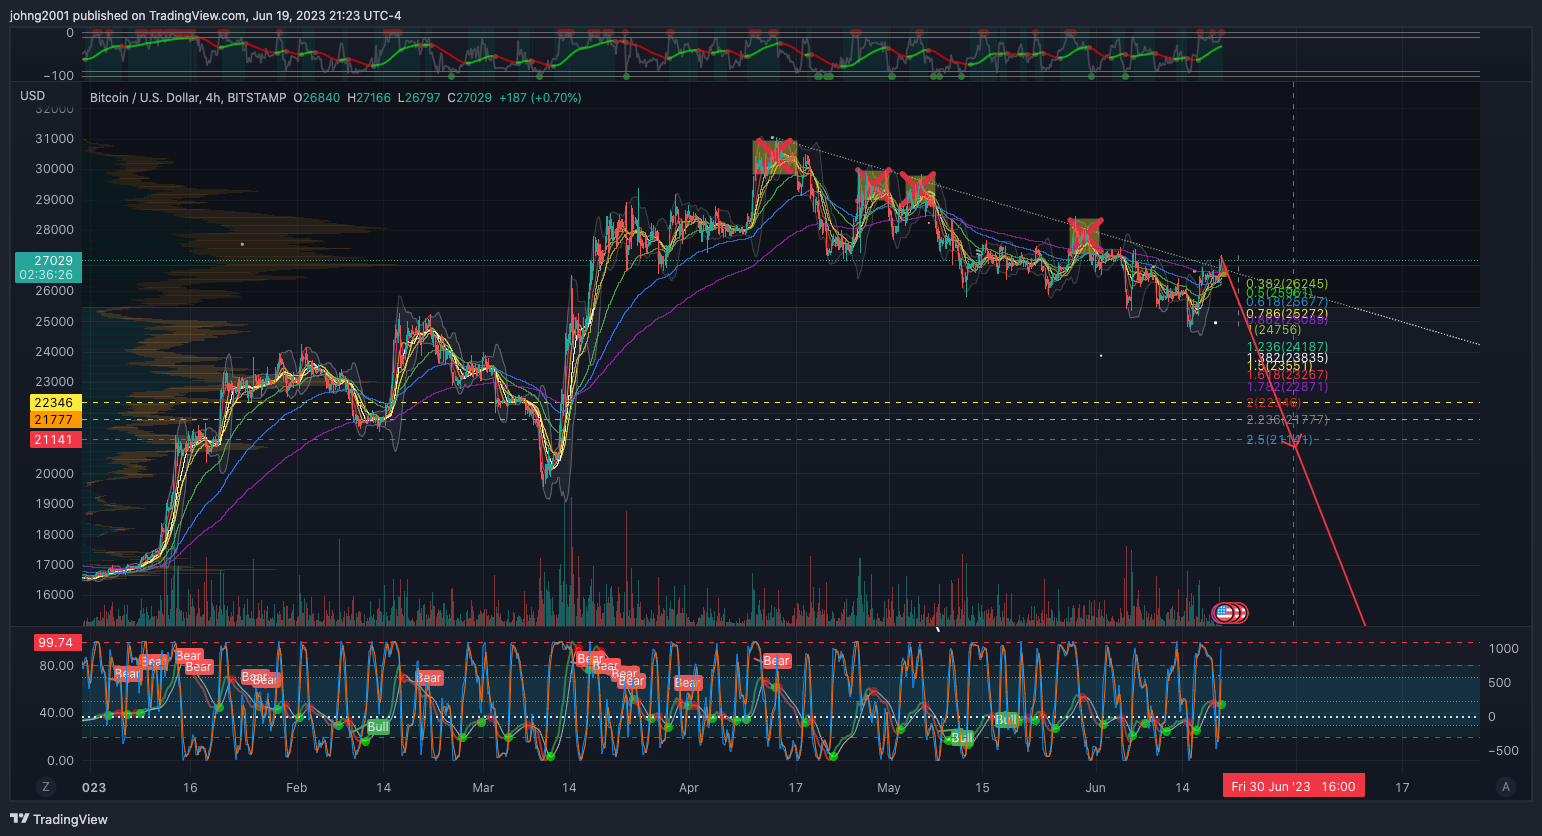Click the Mar label on time axis
This screenshot has width=1542, height=836.
coord(483,788)
